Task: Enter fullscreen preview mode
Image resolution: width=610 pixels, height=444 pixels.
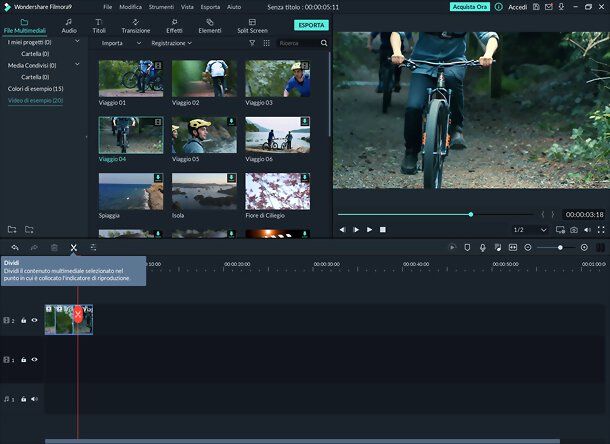Action: click(601, 230)
